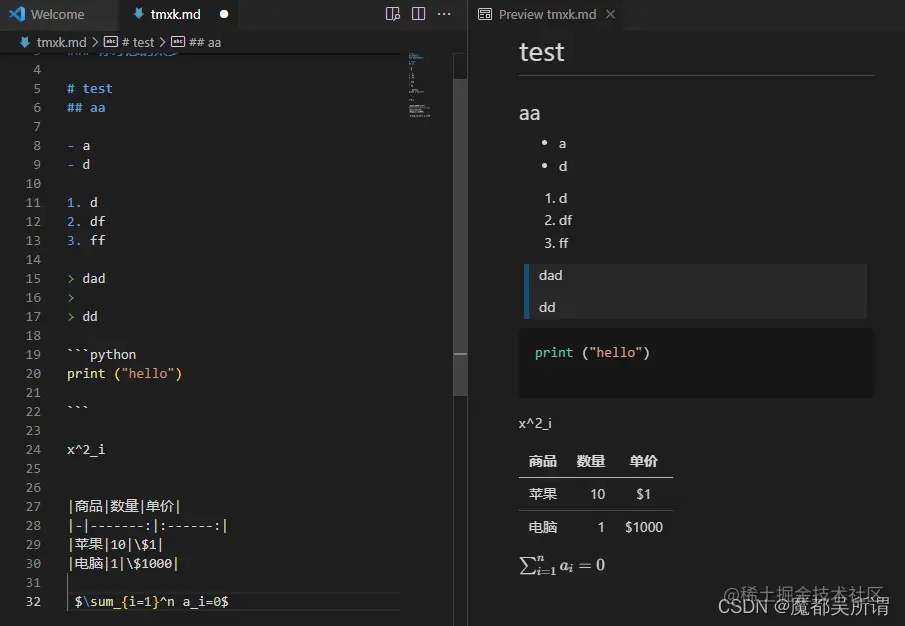This screenshot has width=905, height=626.
Task: Click the tmxk.md breadcrumb
Action: (x=61, y=42)
